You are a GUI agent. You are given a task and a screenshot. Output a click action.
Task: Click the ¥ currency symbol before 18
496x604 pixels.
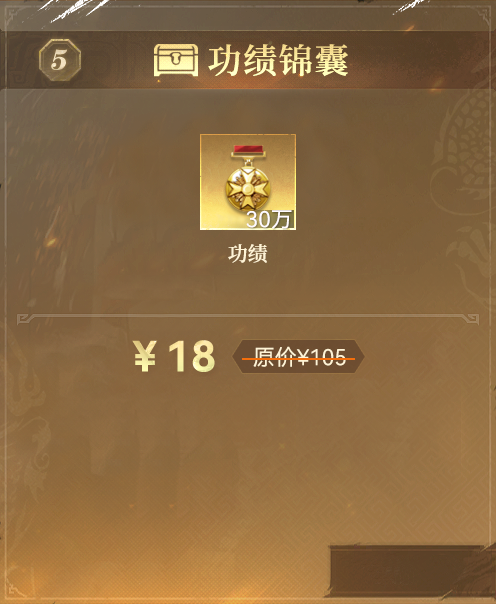click(x=145, y=356)
